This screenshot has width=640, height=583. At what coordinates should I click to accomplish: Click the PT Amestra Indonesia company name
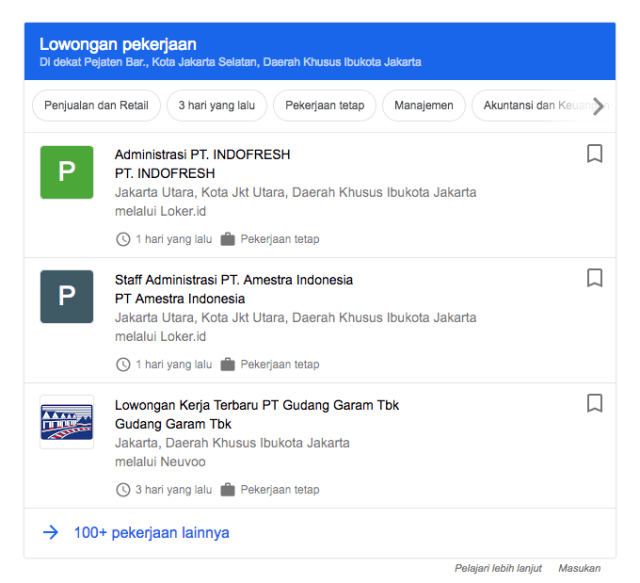180,299
